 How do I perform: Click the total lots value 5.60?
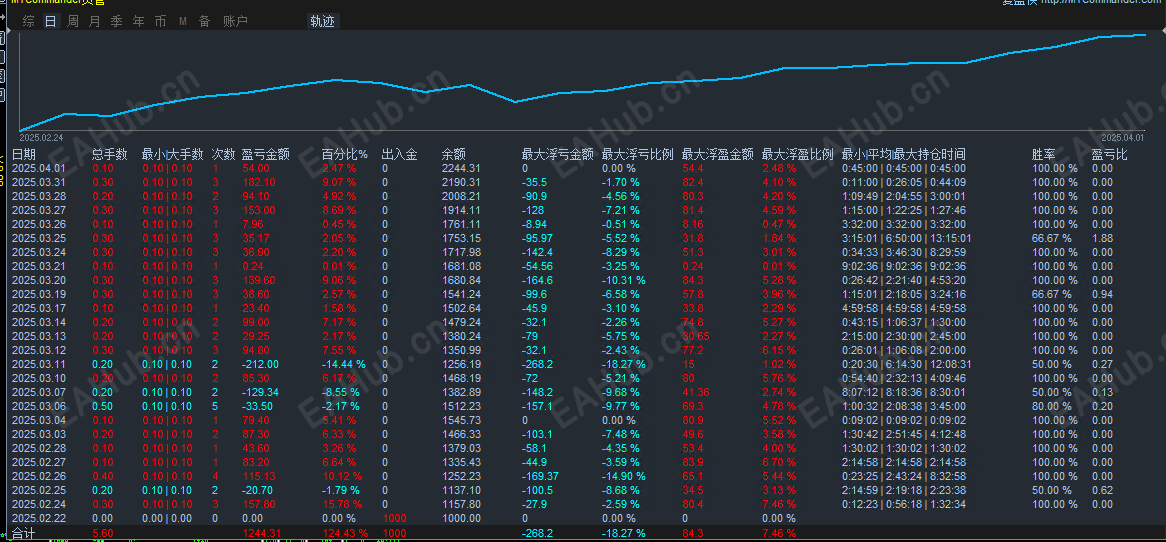click(x=103, y=533)
